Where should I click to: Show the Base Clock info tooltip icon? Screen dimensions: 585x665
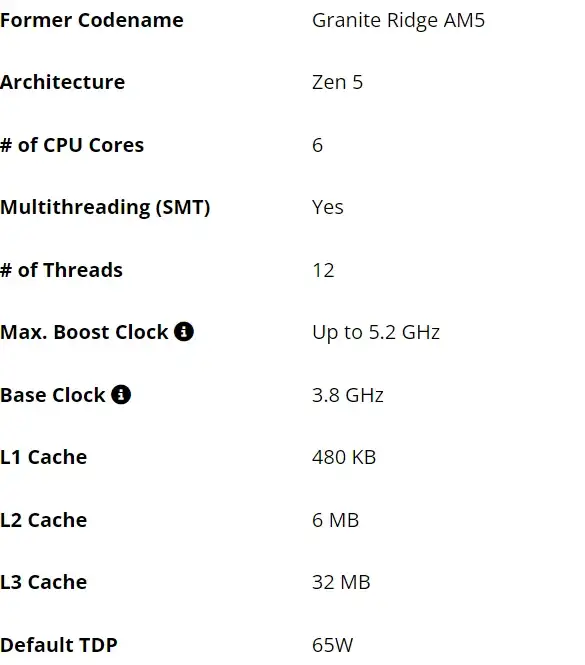pos(121,394)
